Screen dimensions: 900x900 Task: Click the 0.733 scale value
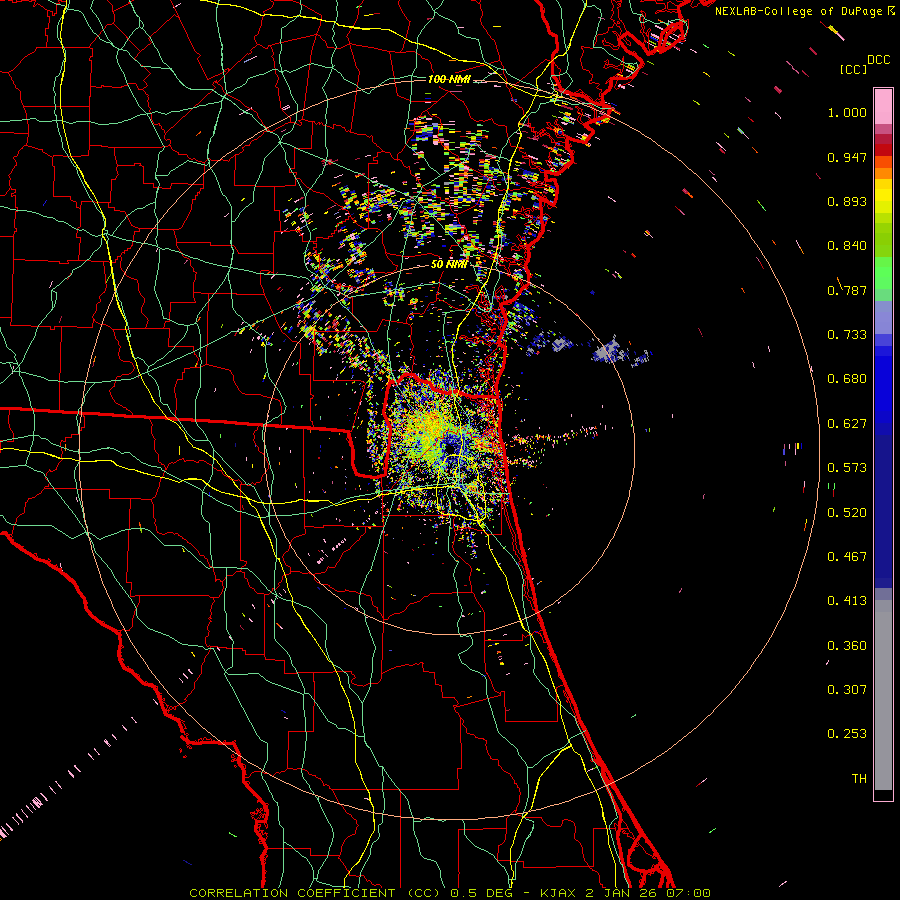[x=847, y=335]
